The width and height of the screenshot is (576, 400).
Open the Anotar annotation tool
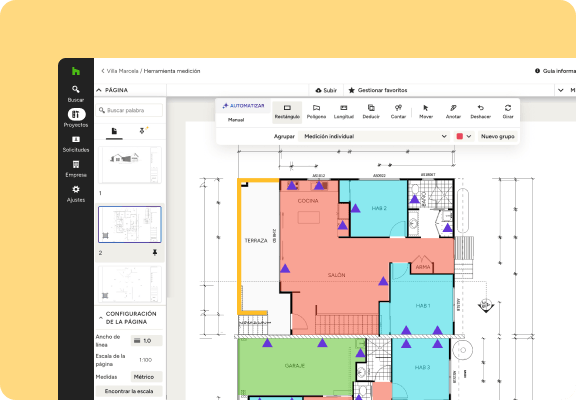click(x=453, y=112)
